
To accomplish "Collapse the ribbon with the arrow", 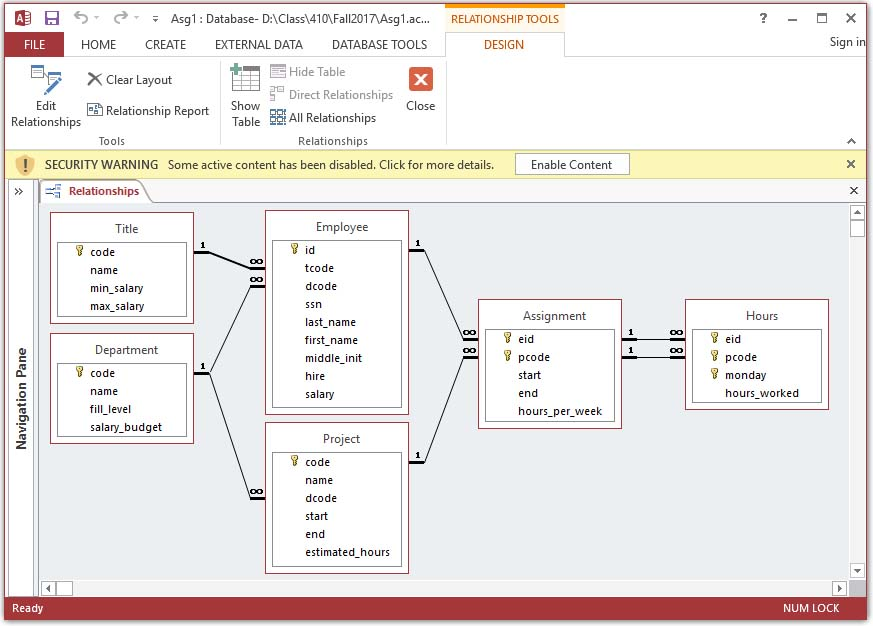I will pyautogui.click(x=851, y=141).
